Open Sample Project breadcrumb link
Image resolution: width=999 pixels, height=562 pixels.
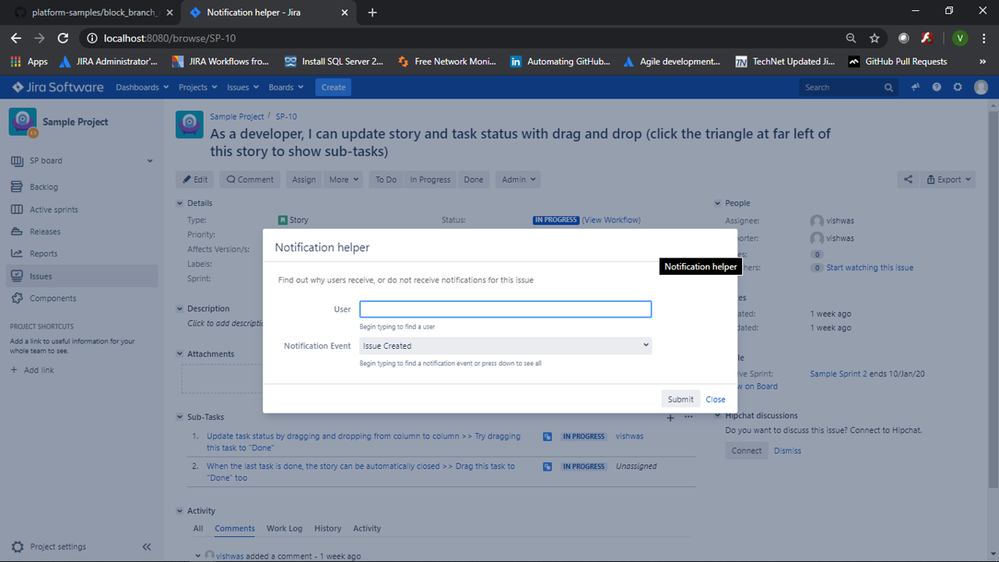coord(236,117)
